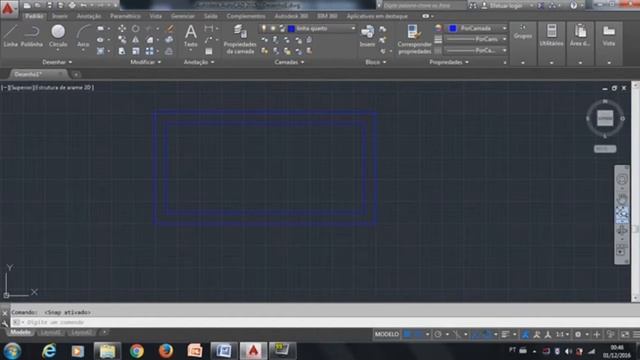The height and width of the screenshot is (360, 640).
Task: Open the annotation scale 1:1 dropdown
Action: tap(562, 334)
